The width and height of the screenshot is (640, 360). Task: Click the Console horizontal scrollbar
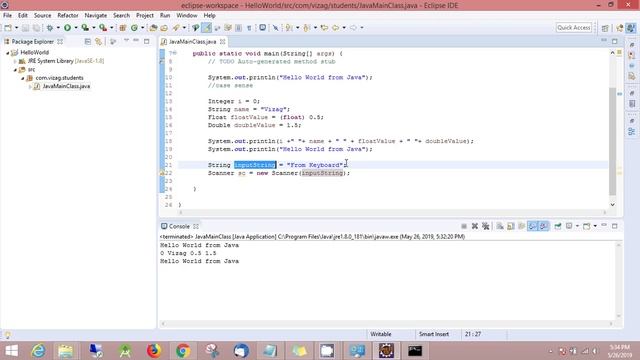(387, 324)
